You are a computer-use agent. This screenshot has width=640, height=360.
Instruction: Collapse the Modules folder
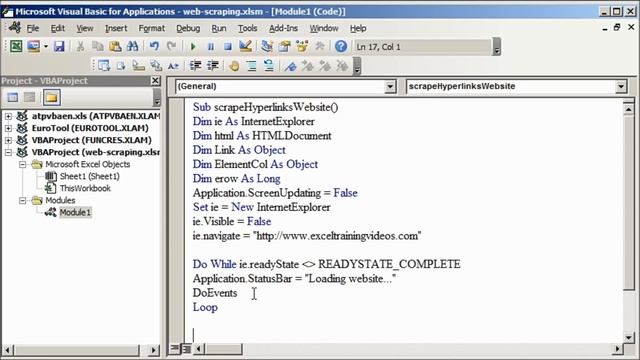click(23, 200)
